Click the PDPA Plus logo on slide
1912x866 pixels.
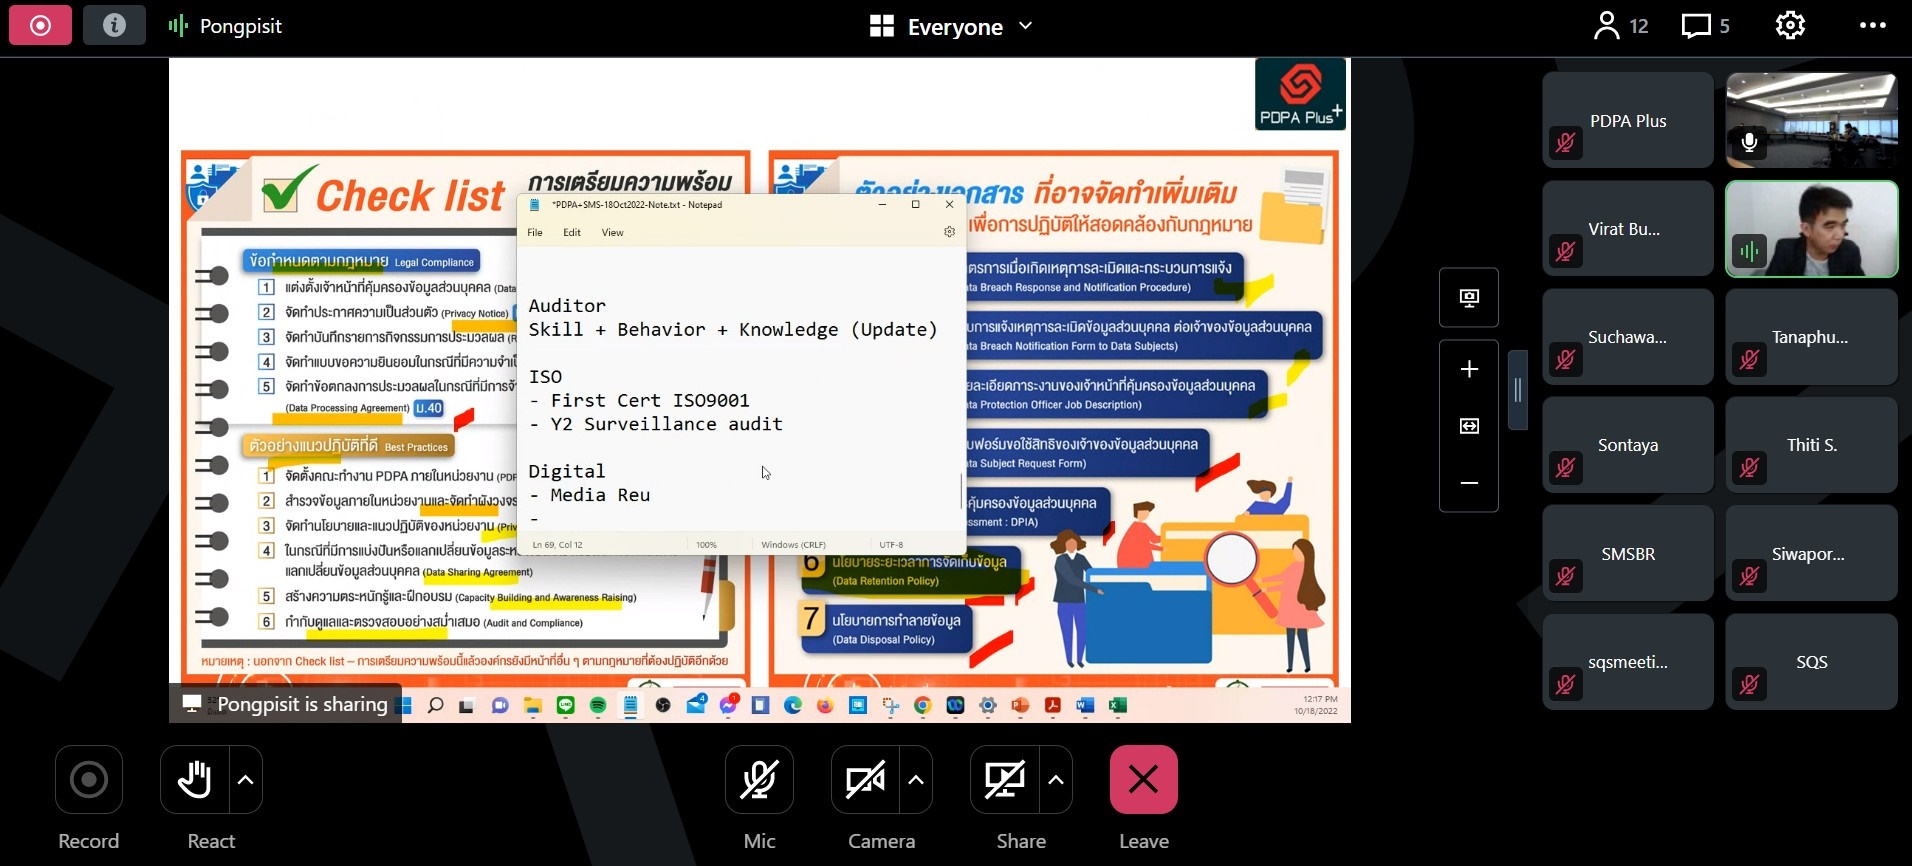(1300, 94)
